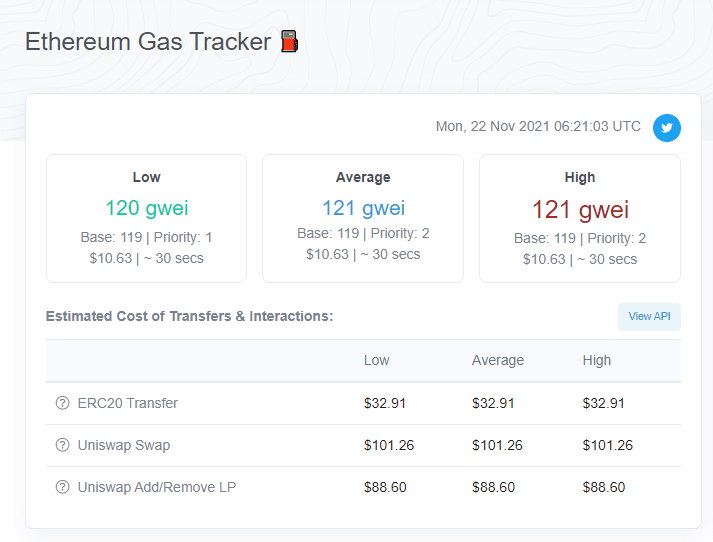The height and width of the screenshot is (542, 713).
Task: Click the High column header
Action: 597,360
